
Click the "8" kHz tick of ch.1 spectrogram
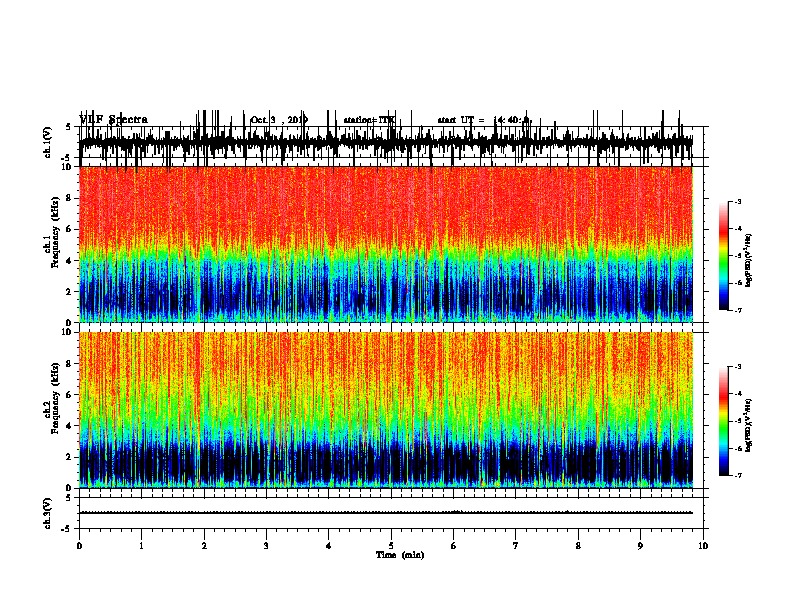coord(69,198)
